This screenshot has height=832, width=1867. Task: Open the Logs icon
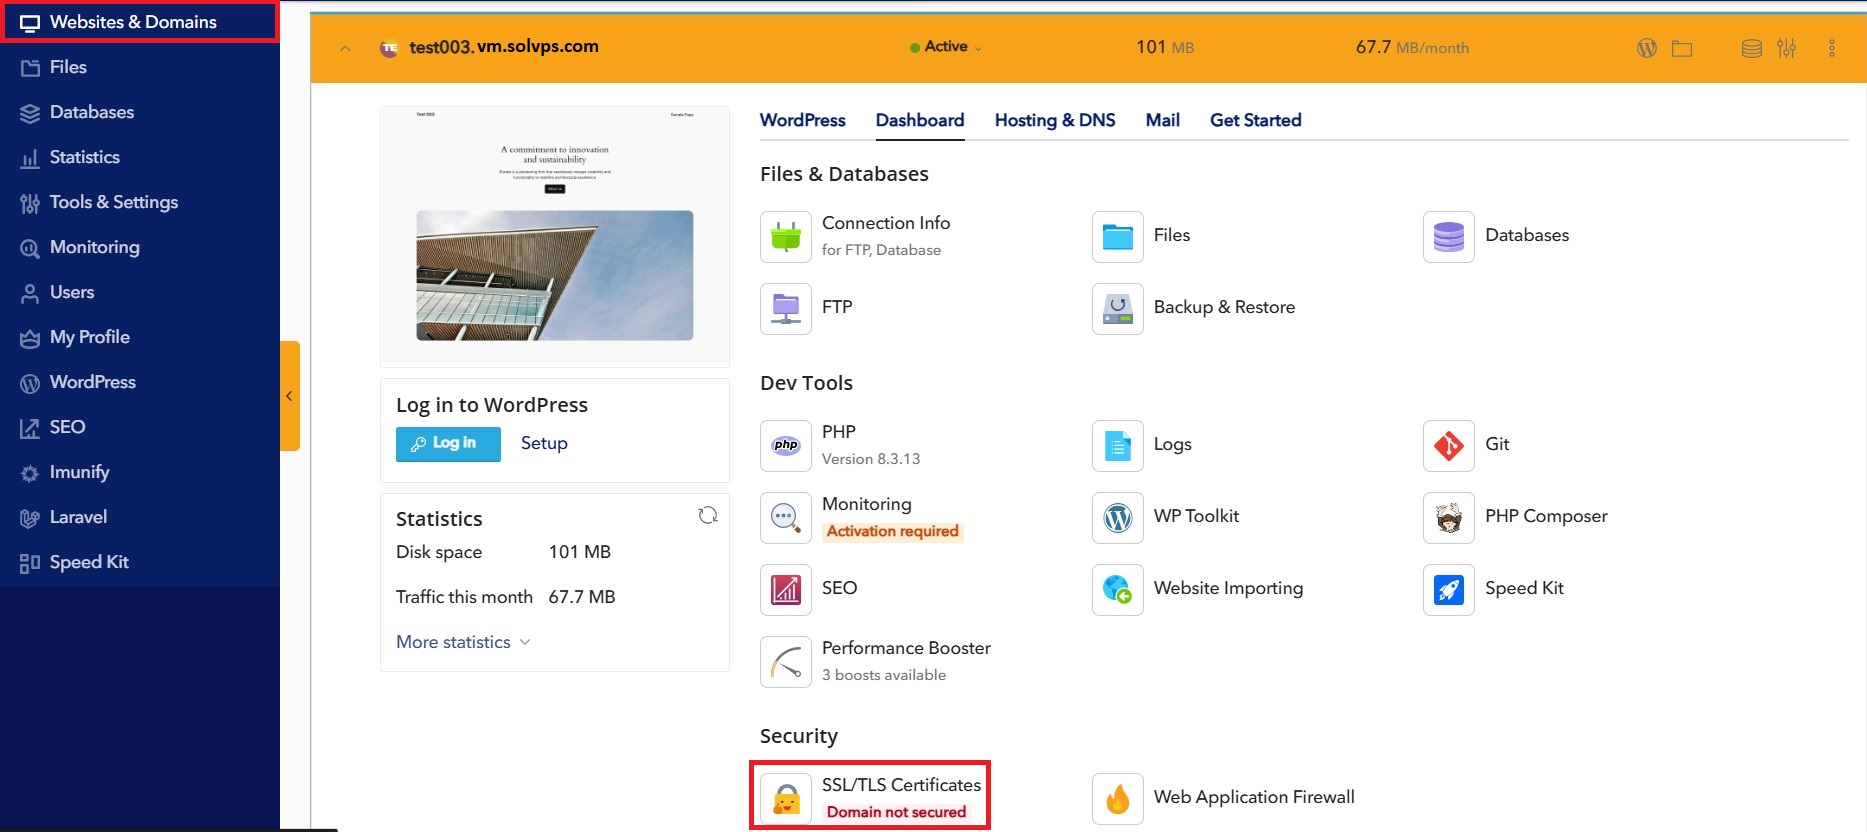click(x=1118, y=446)
